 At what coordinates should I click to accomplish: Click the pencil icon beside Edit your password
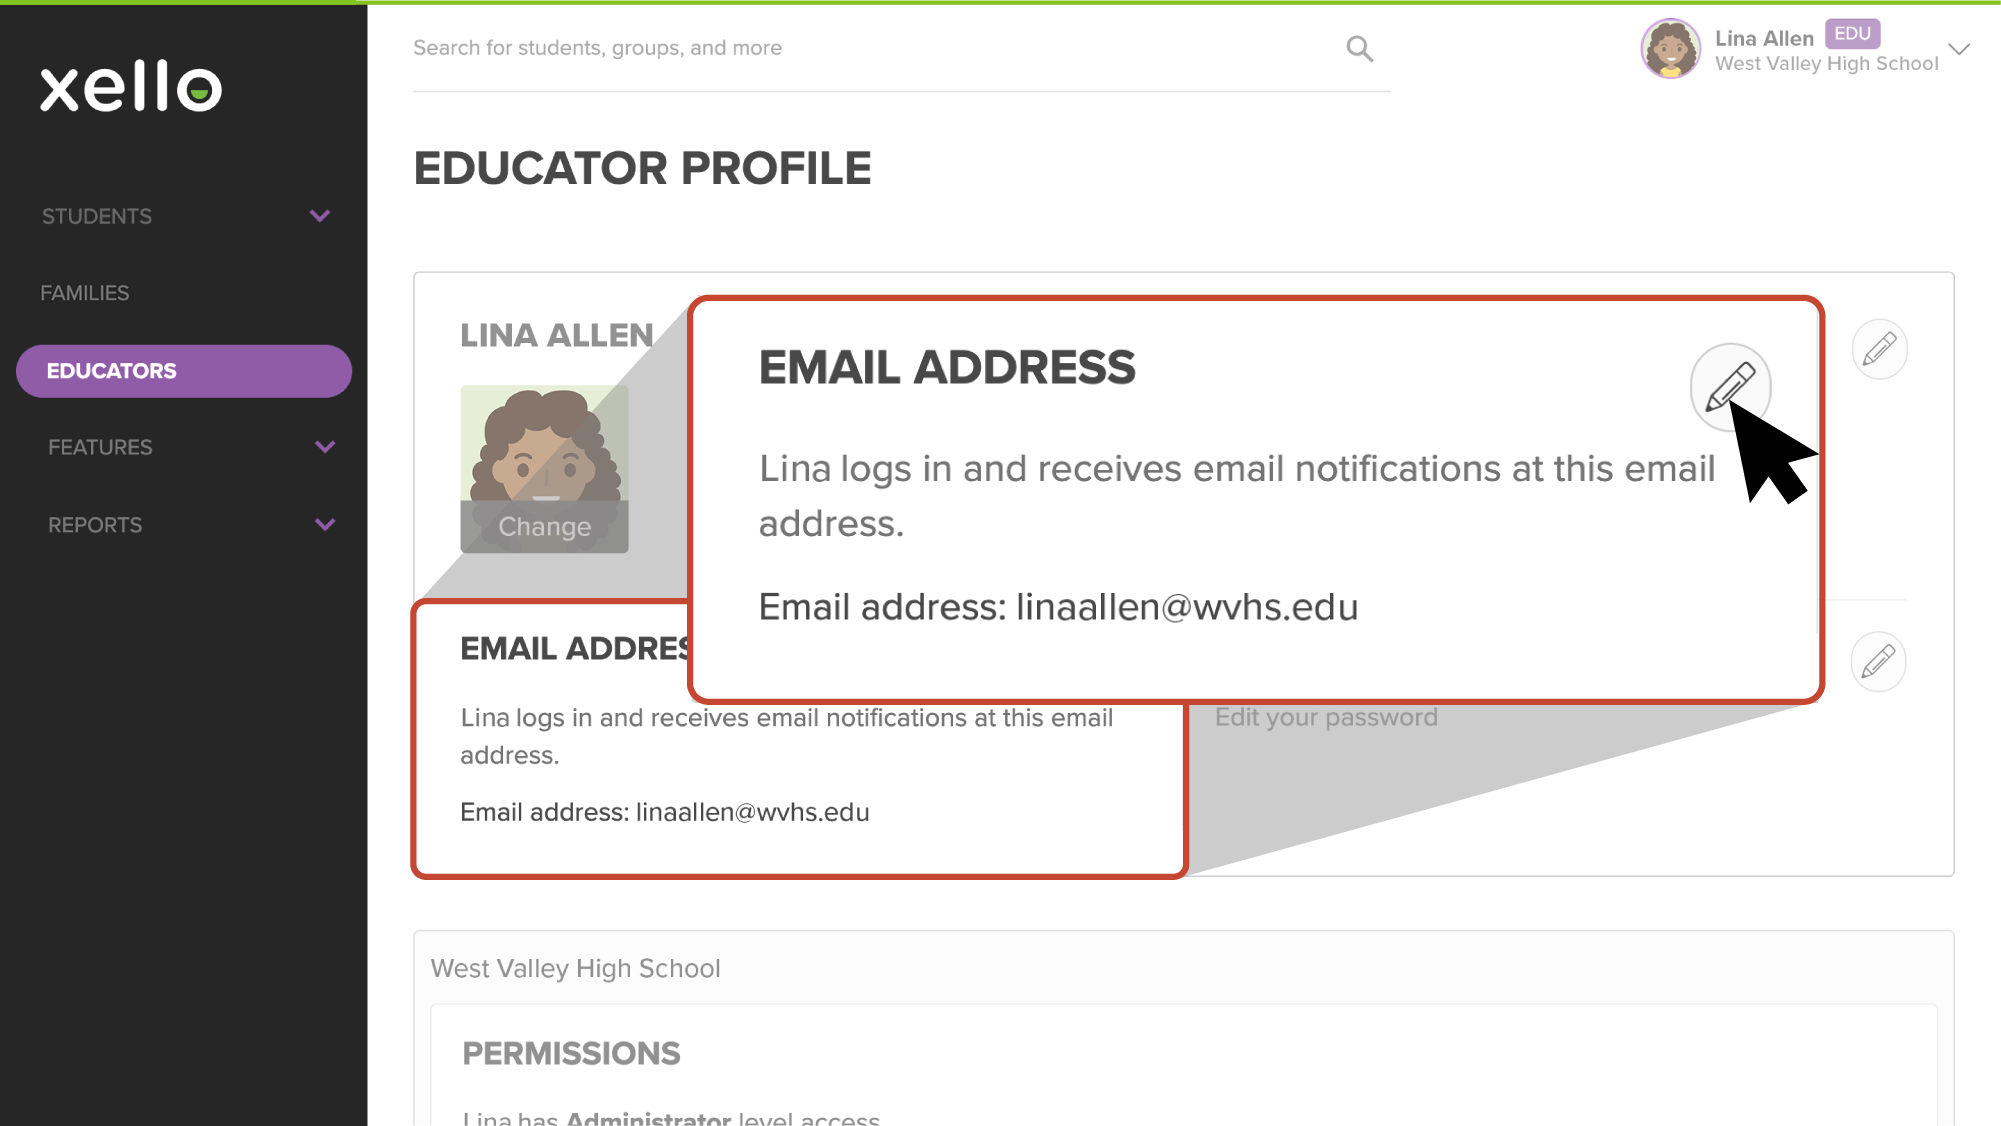click(1878, 661)
